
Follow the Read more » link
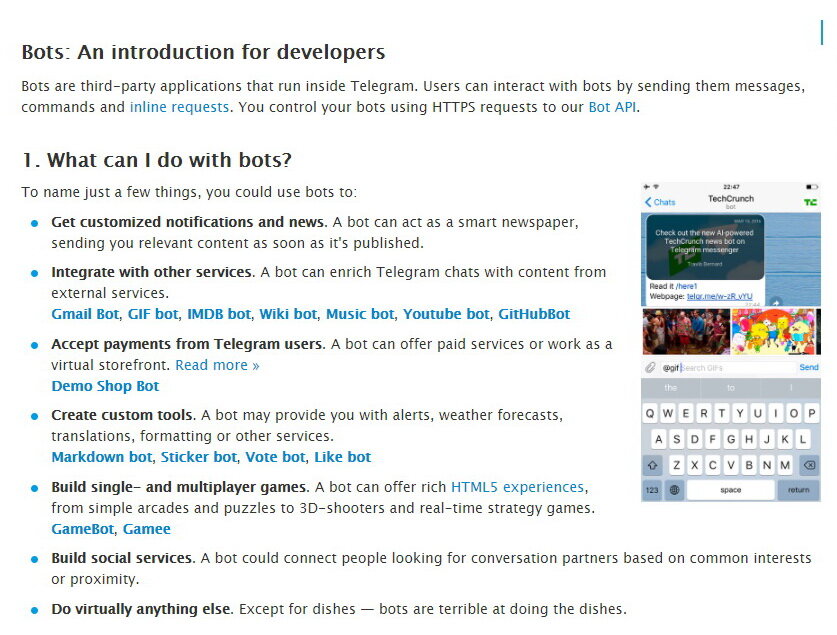217,365
